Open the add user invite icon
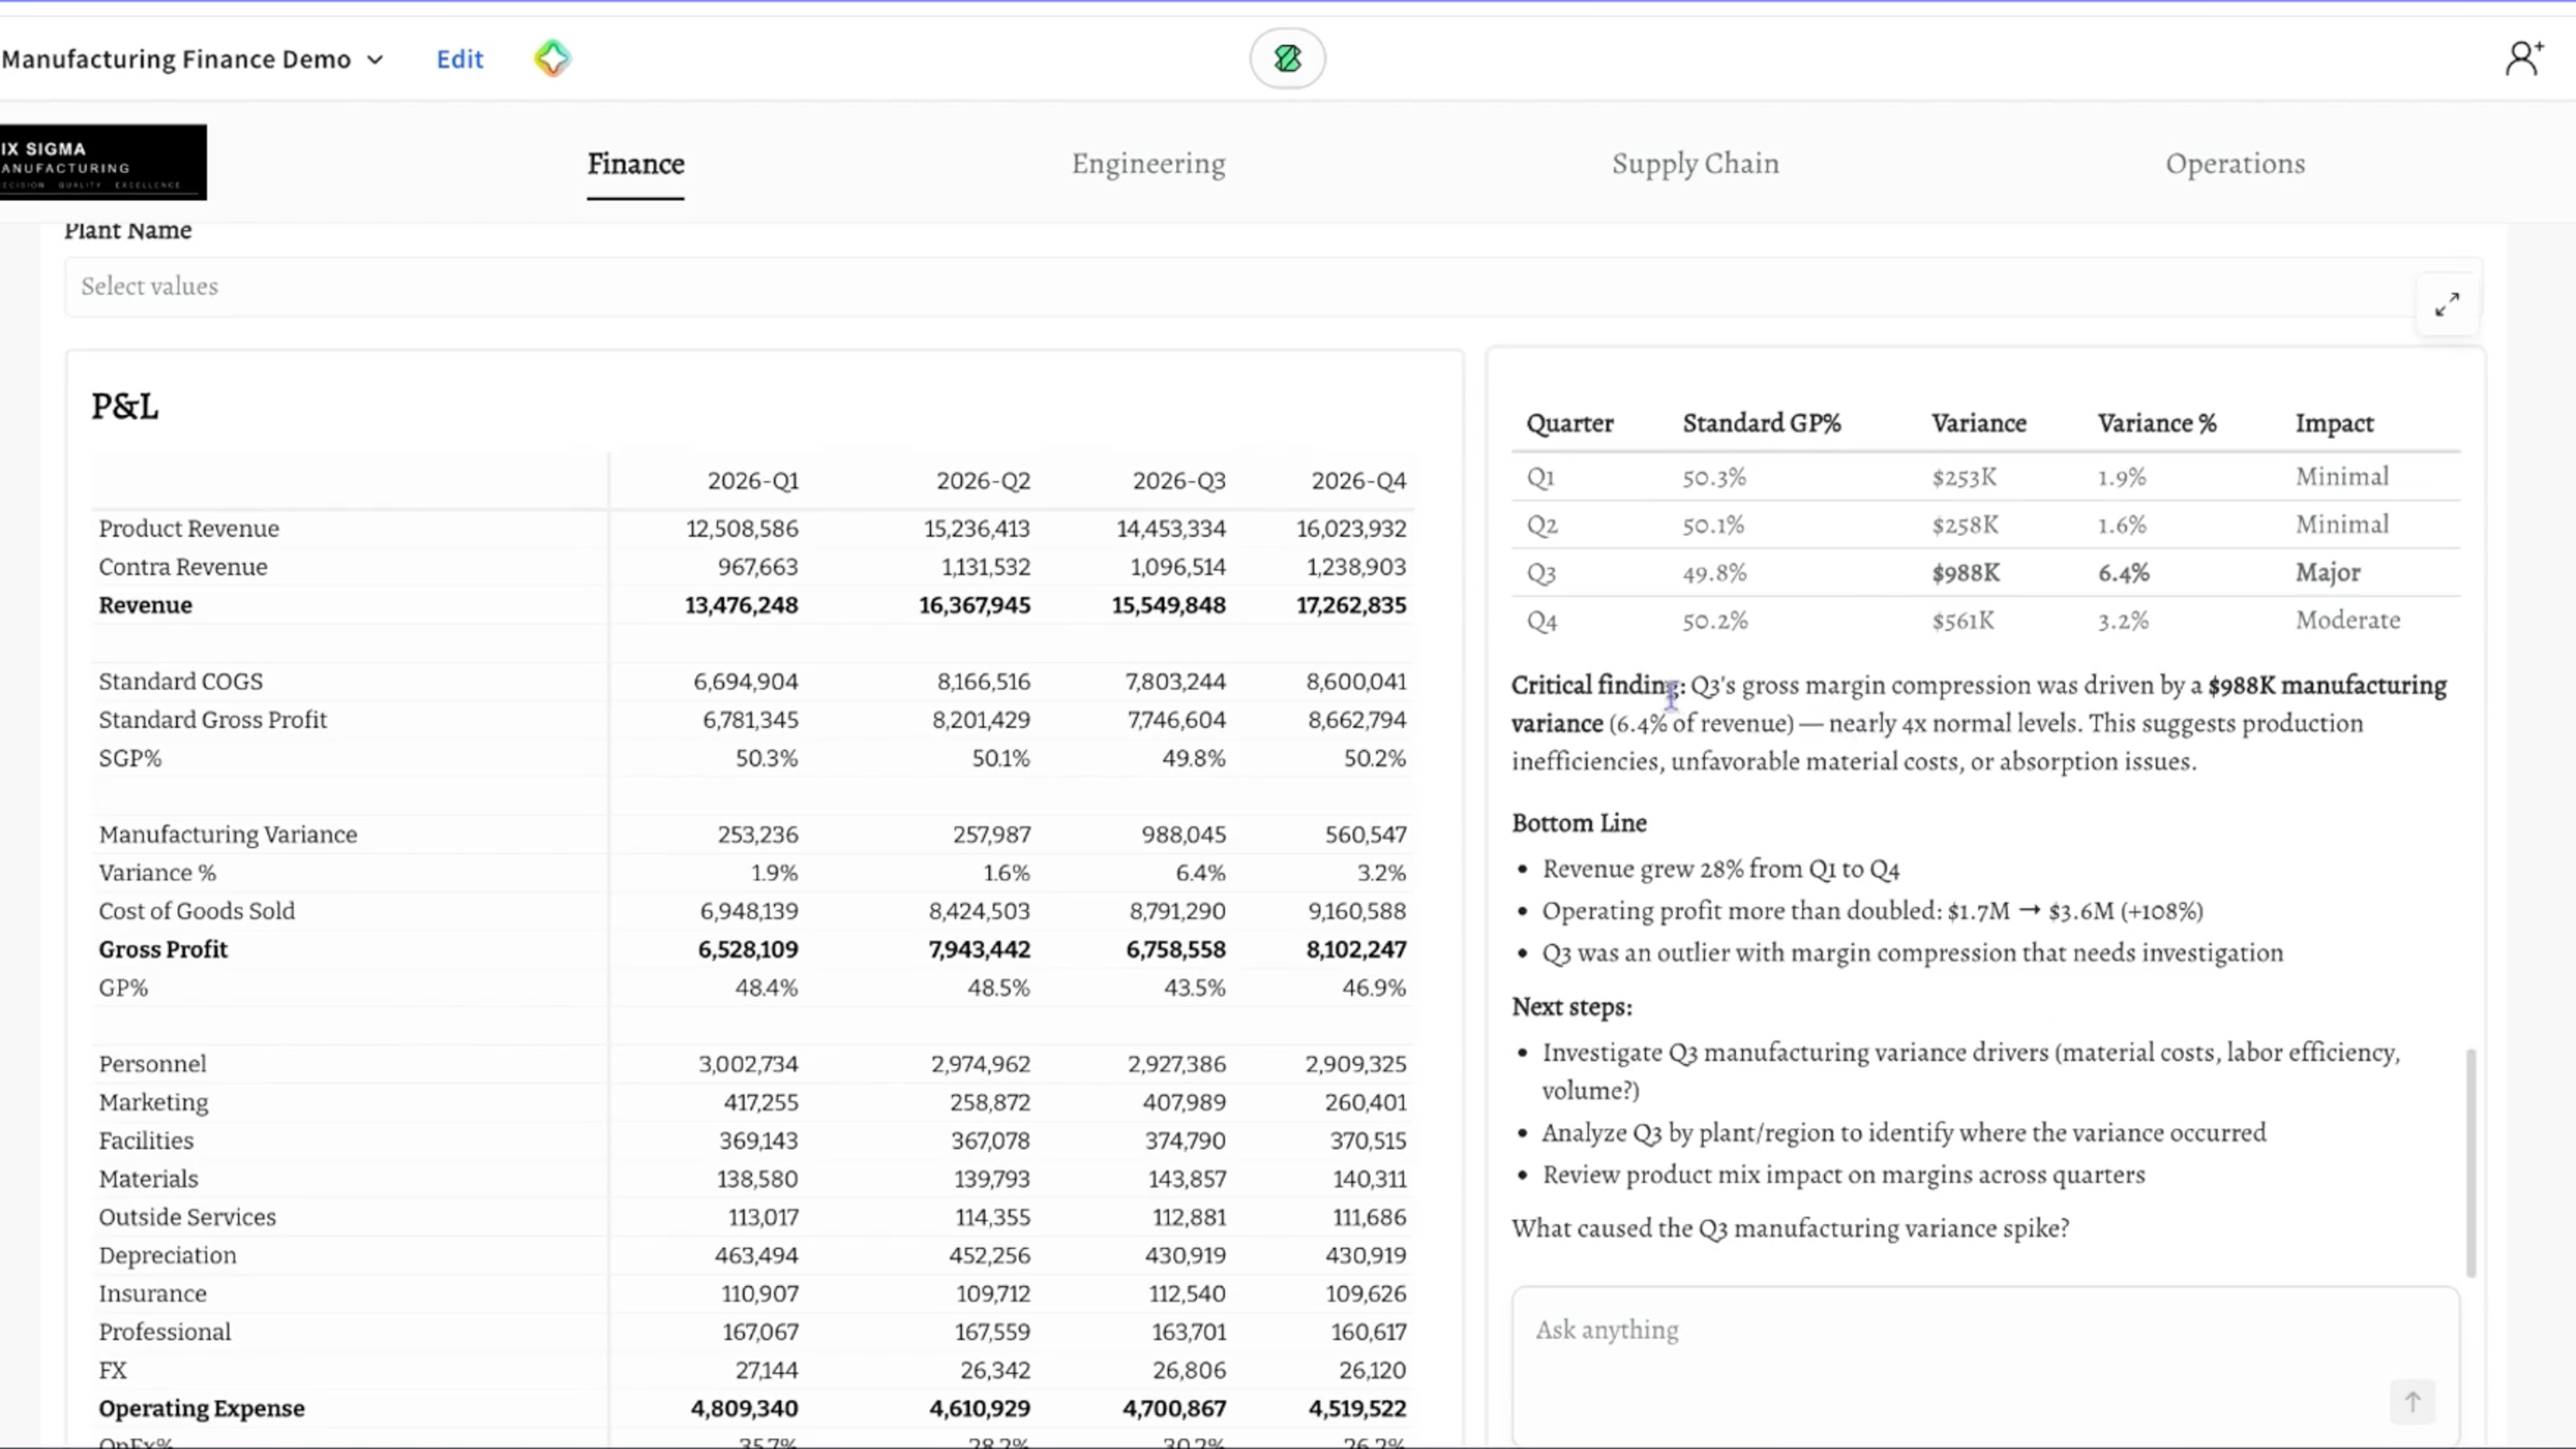 tap(2523, 58)
